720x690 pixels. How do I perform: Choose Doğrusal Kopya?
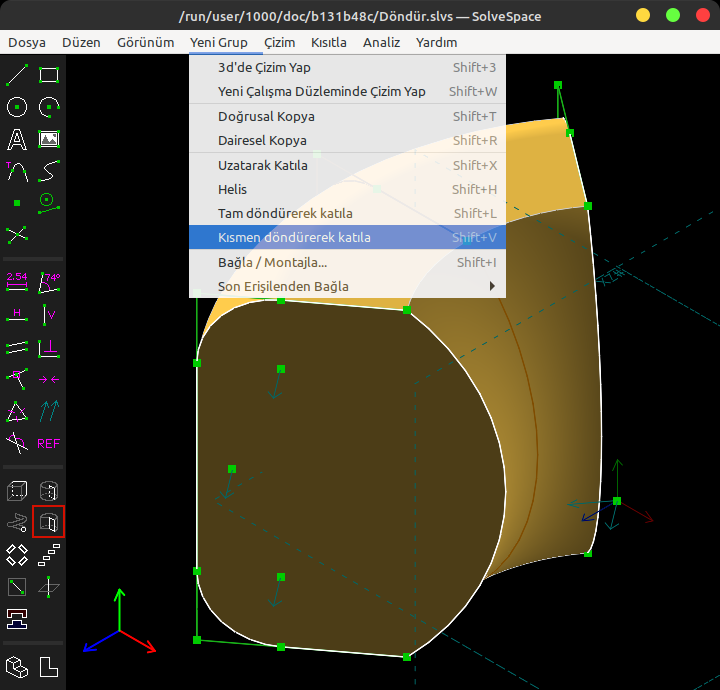click(x=348, y=117)
